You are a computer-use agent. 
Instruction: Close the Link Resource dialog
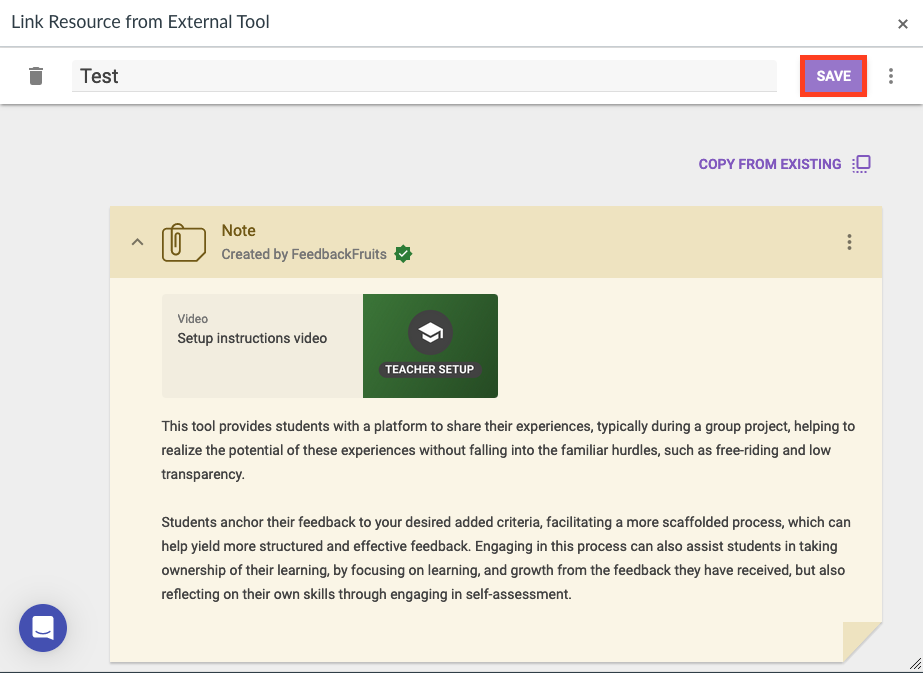(x=902, y=24)
